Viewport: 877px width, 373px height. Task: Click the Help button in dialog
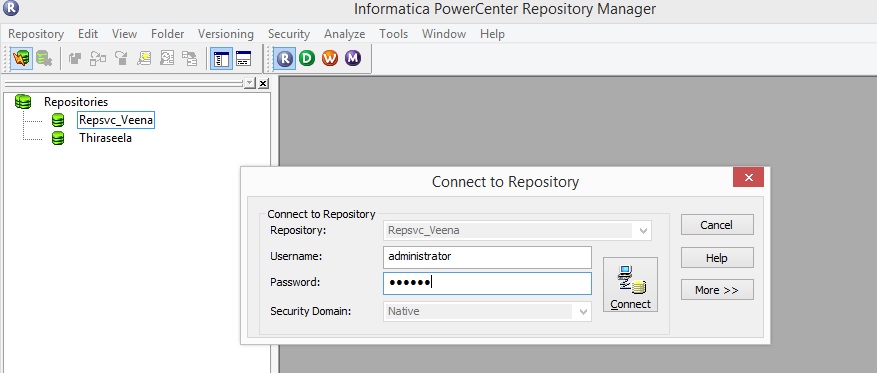pos(717,258)
